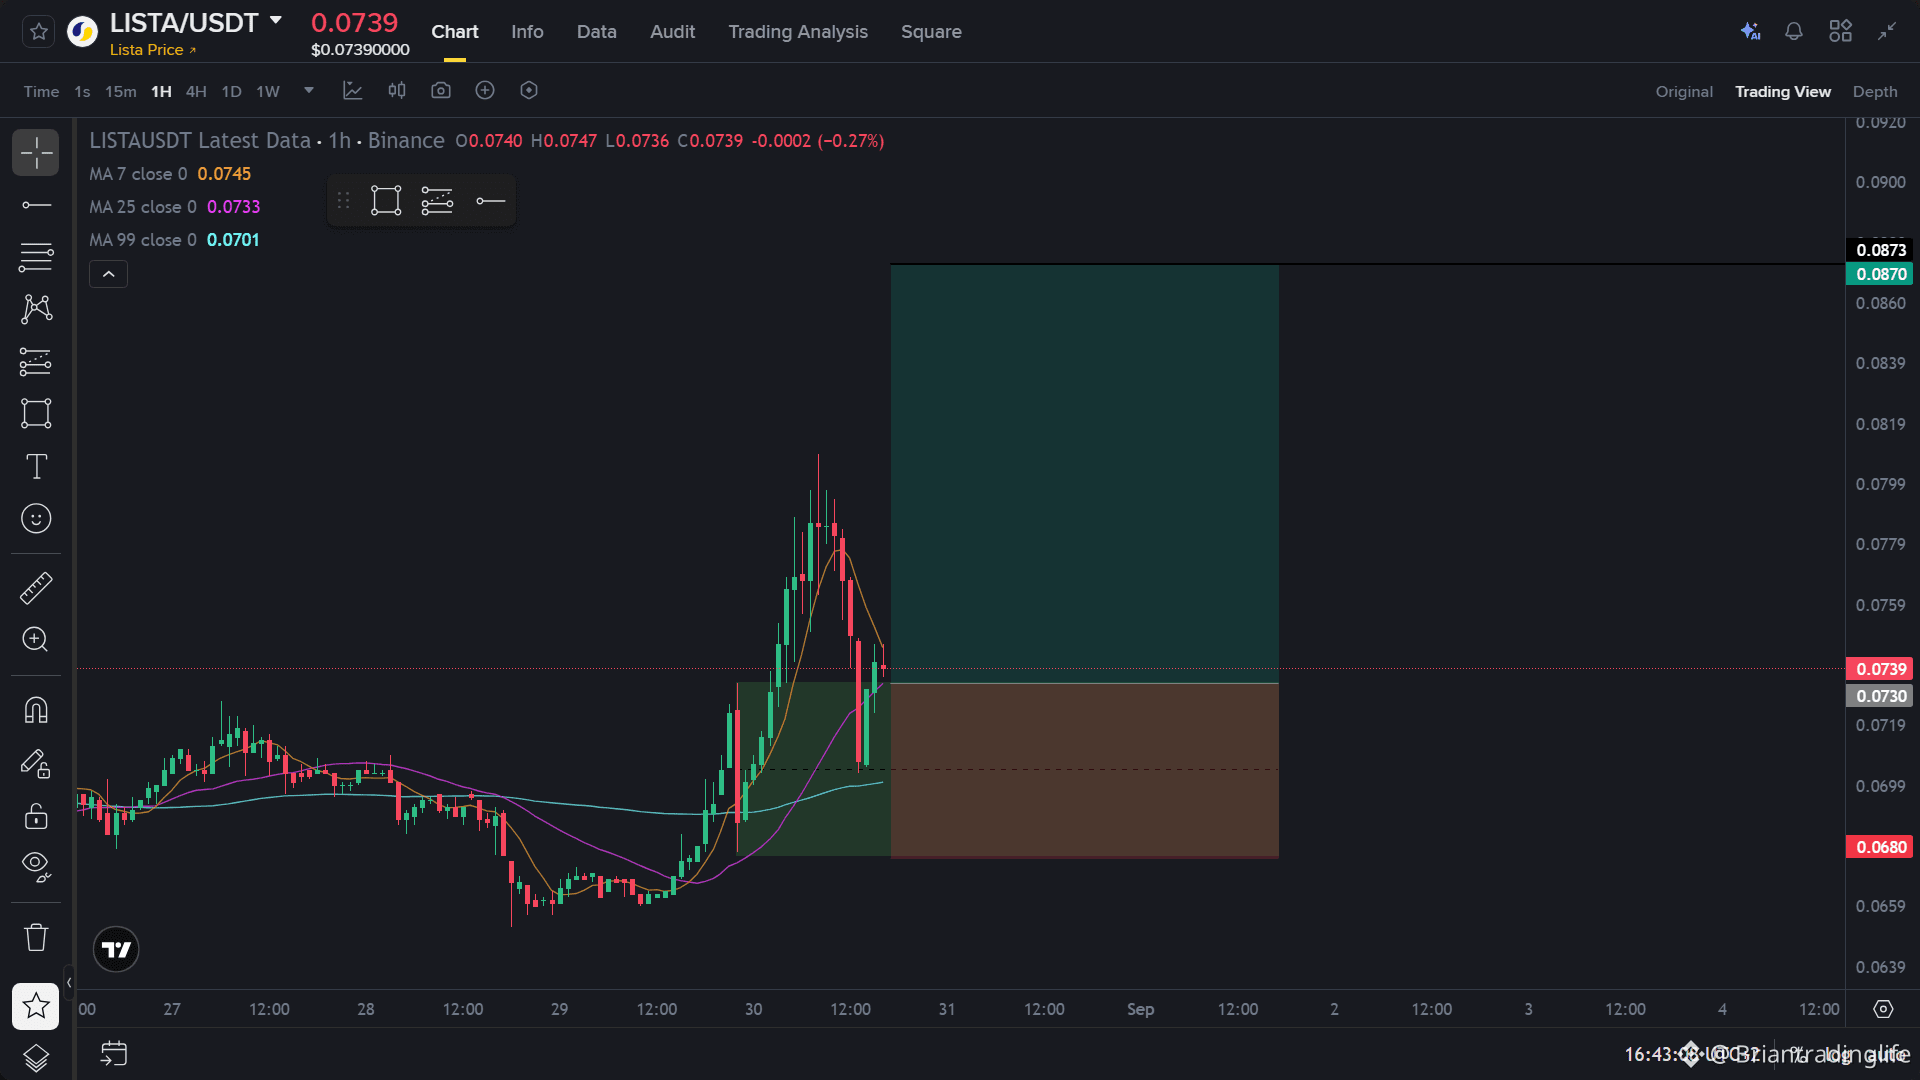This screenshot has width=1920, height=1080.
Task: Toggle magnet snap mode
Action: coord(36,711)
